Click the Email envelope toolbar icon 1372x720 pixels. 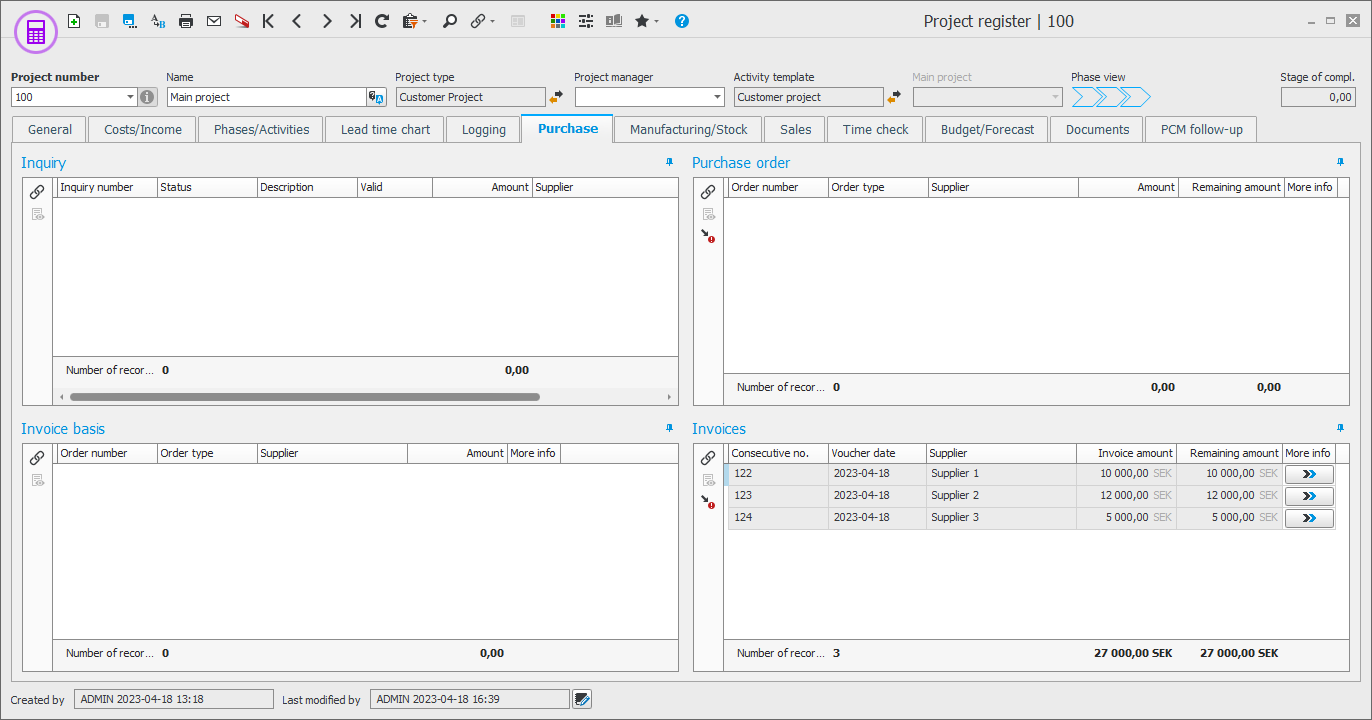point(214,20)
